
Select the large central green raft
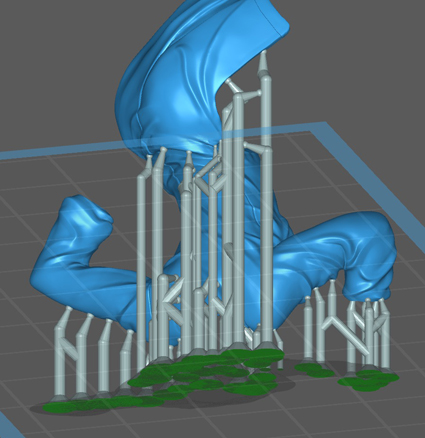click(207, 372)
